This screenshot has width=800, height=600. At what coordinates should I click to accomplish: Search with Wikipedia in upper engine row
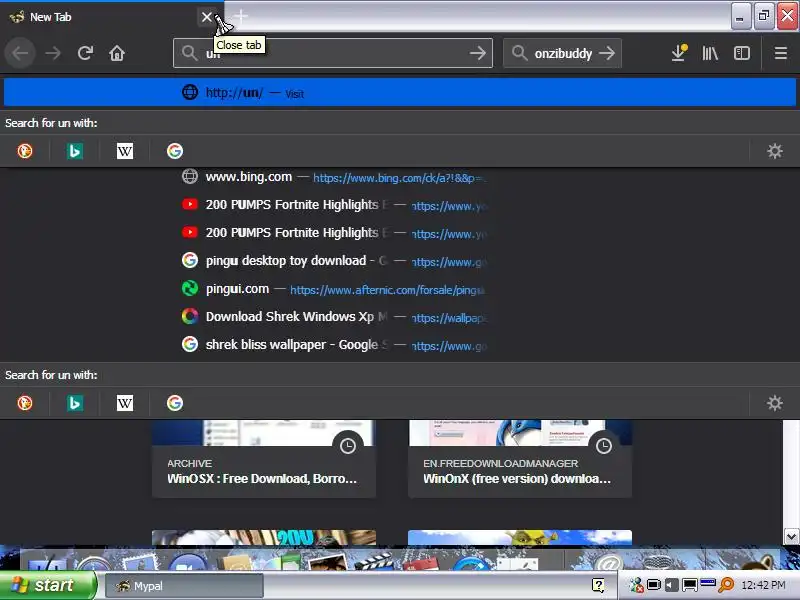(x=125, y=151)
